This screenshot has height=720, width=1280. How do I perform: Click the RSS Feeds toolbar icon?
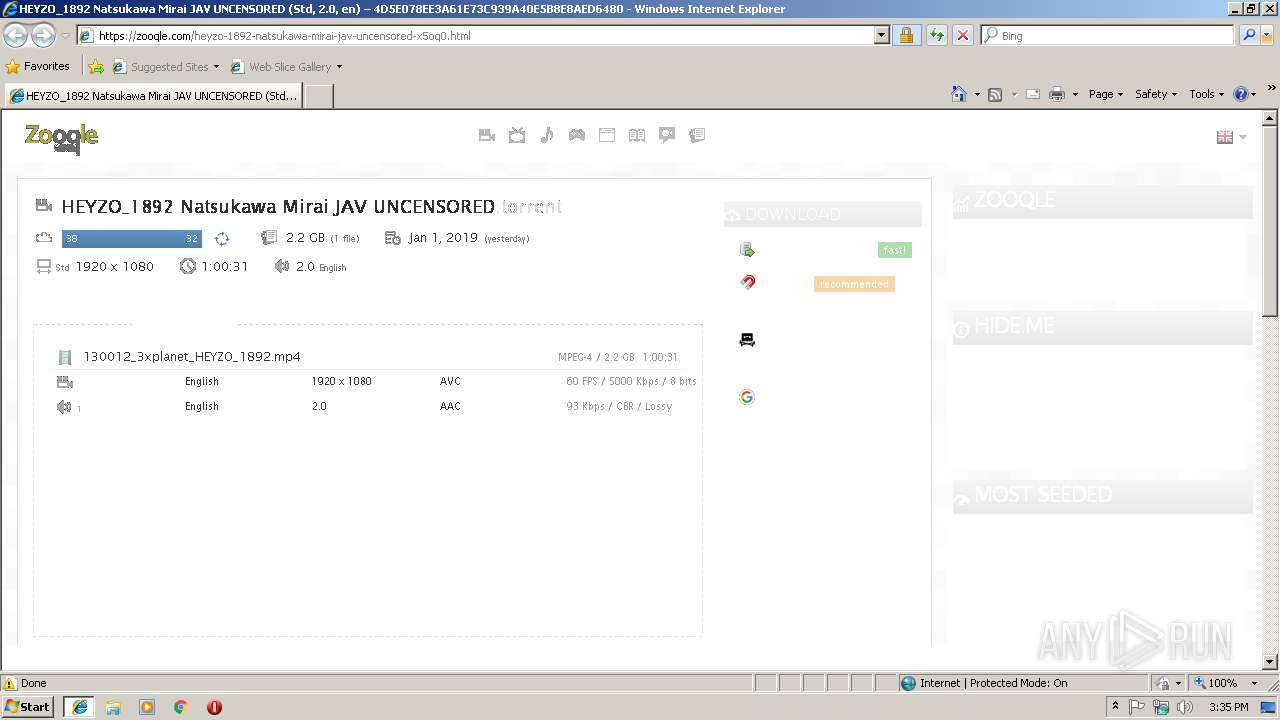click(995, 94)
